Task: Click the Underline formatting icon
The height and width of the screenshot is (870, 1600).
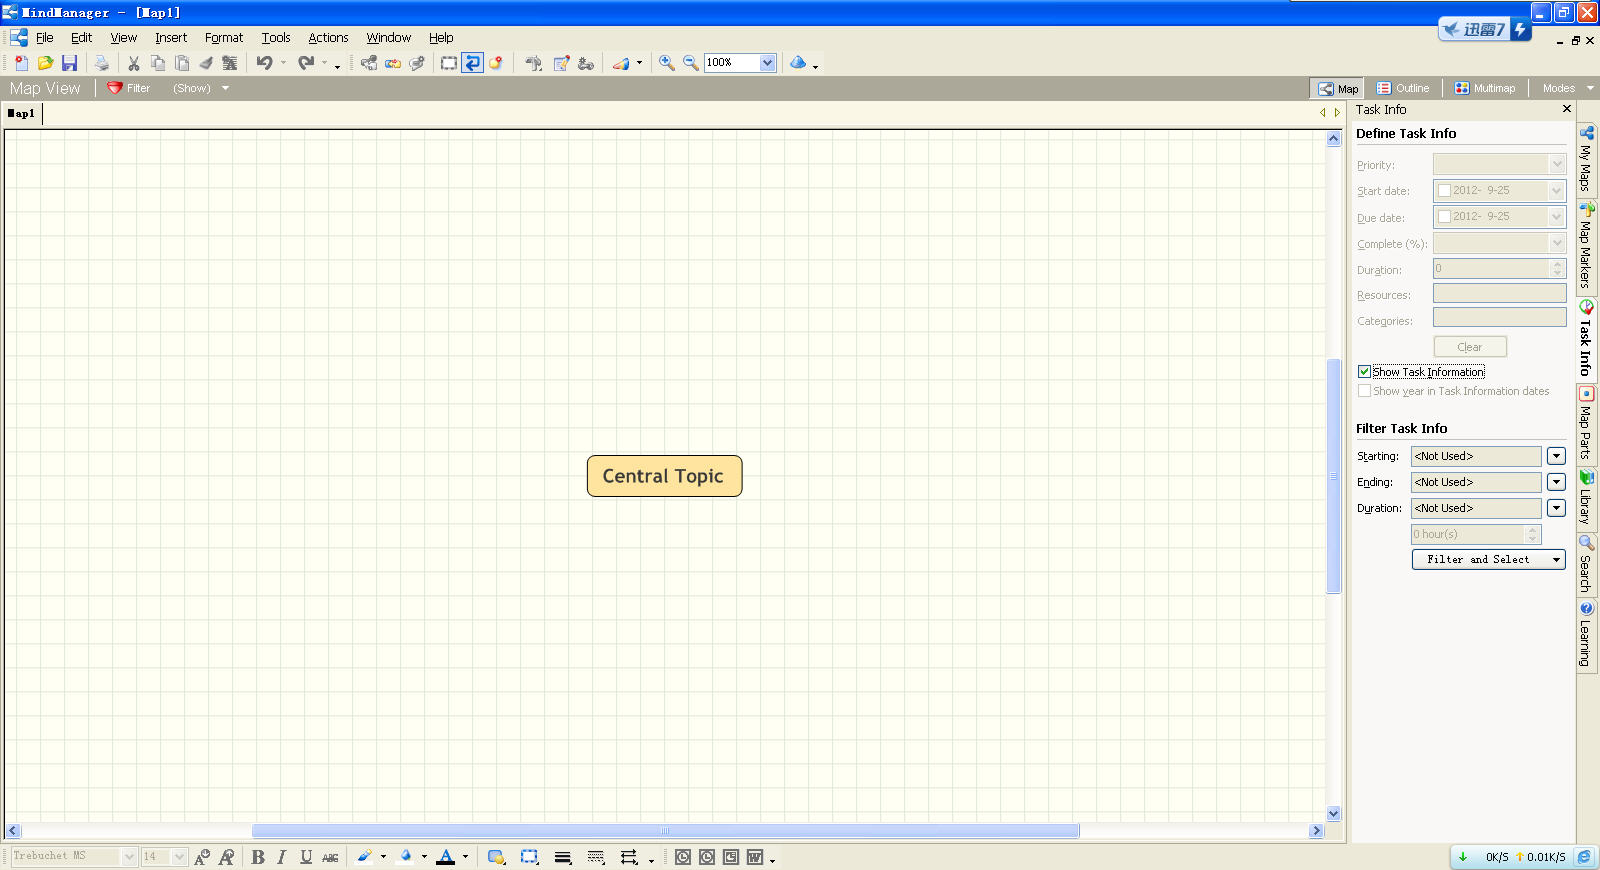Action: coord(306,857)
